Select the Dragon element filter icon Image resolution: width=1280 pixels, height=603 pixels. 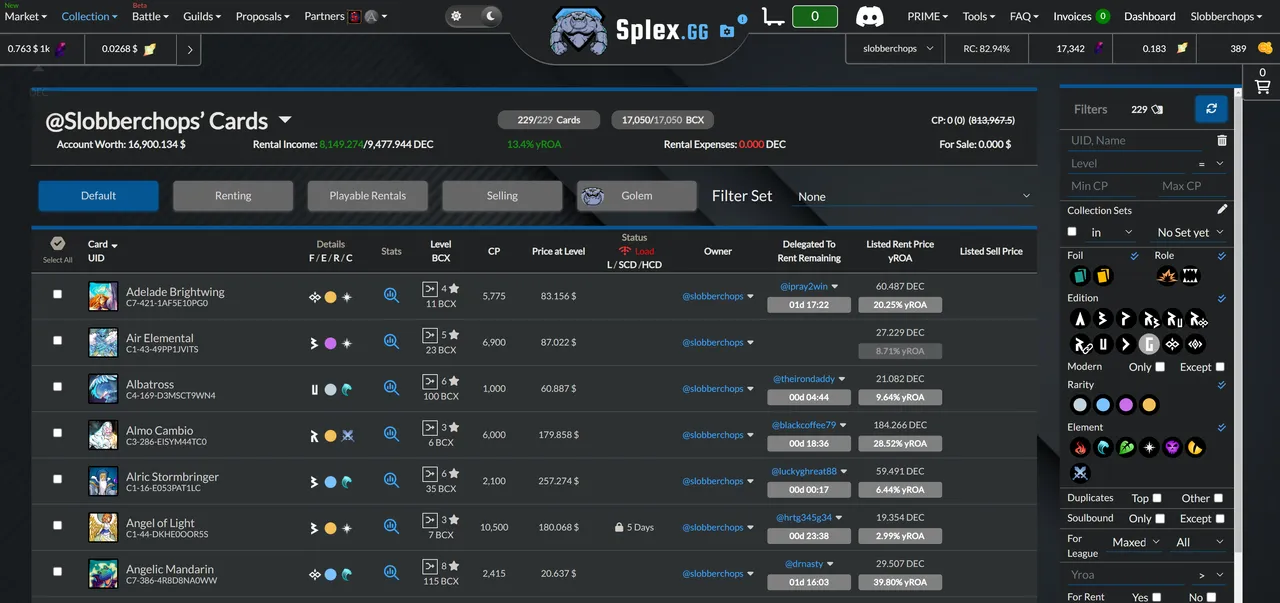[1195, 447]
